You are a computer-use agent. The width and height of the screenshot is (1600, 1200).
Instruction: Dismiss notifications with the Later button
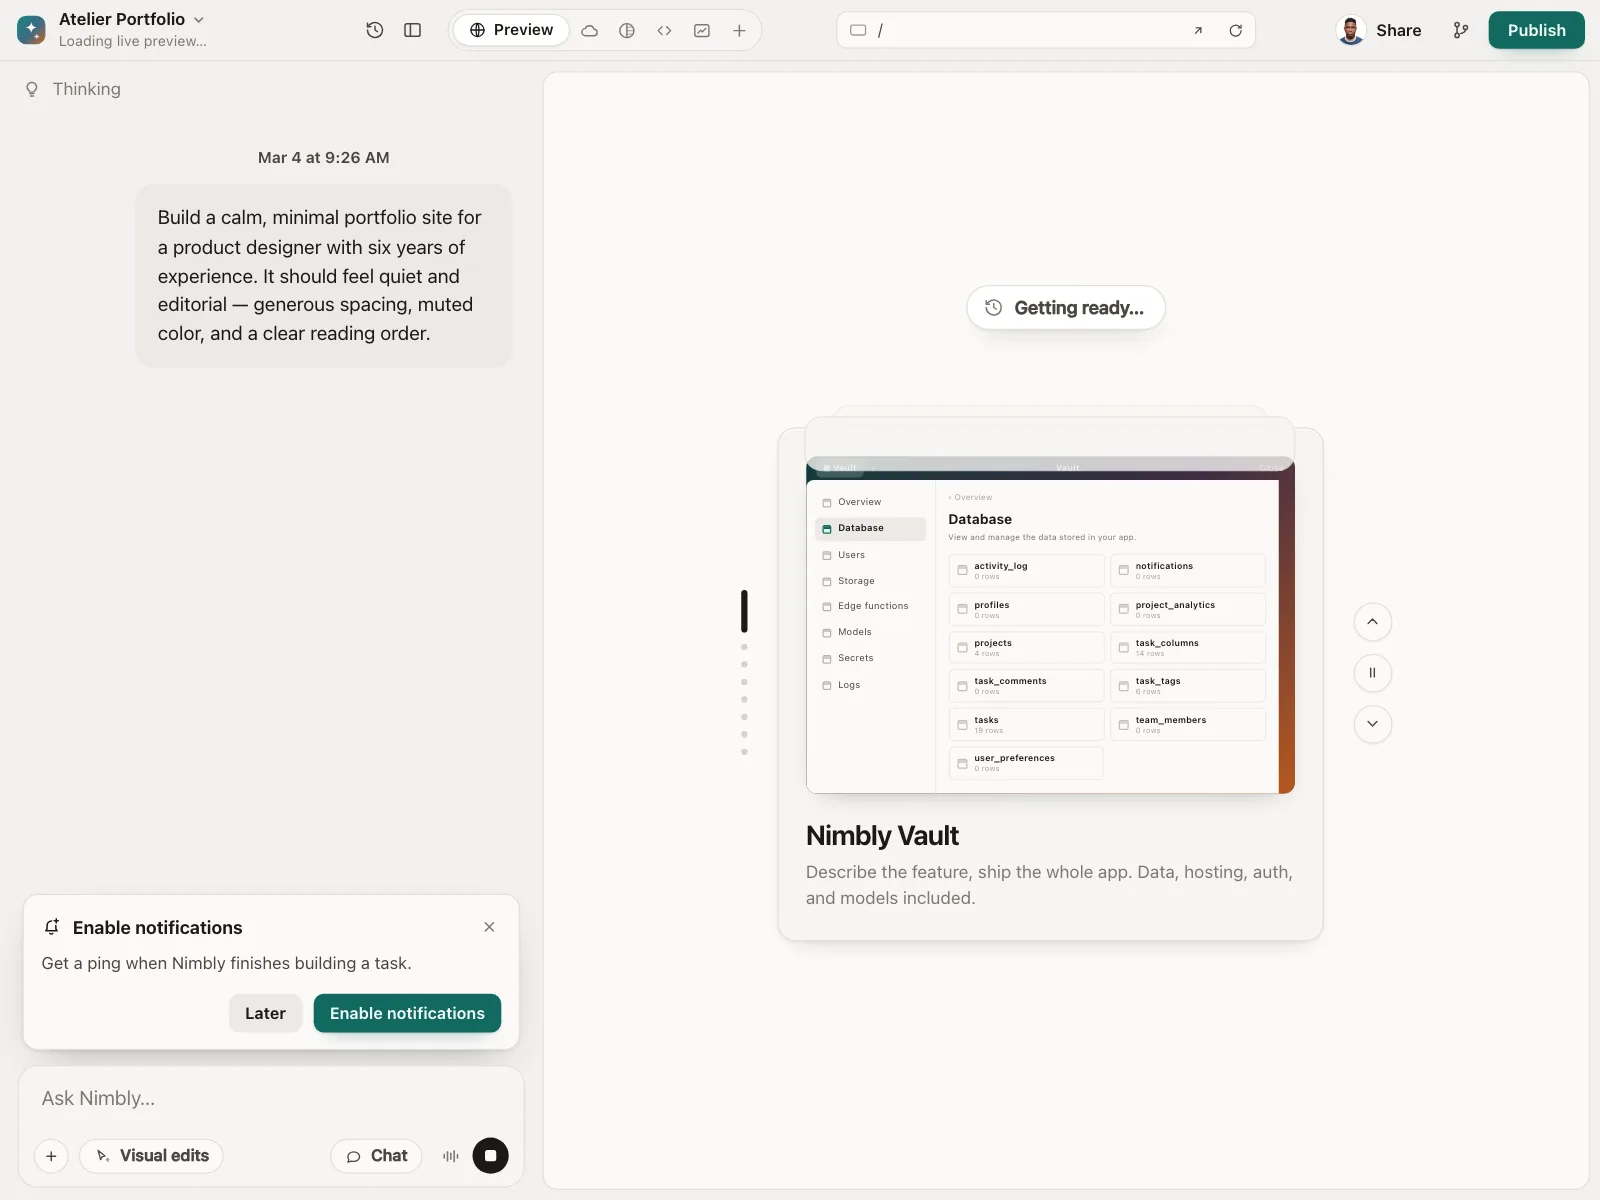point(265,1013)
